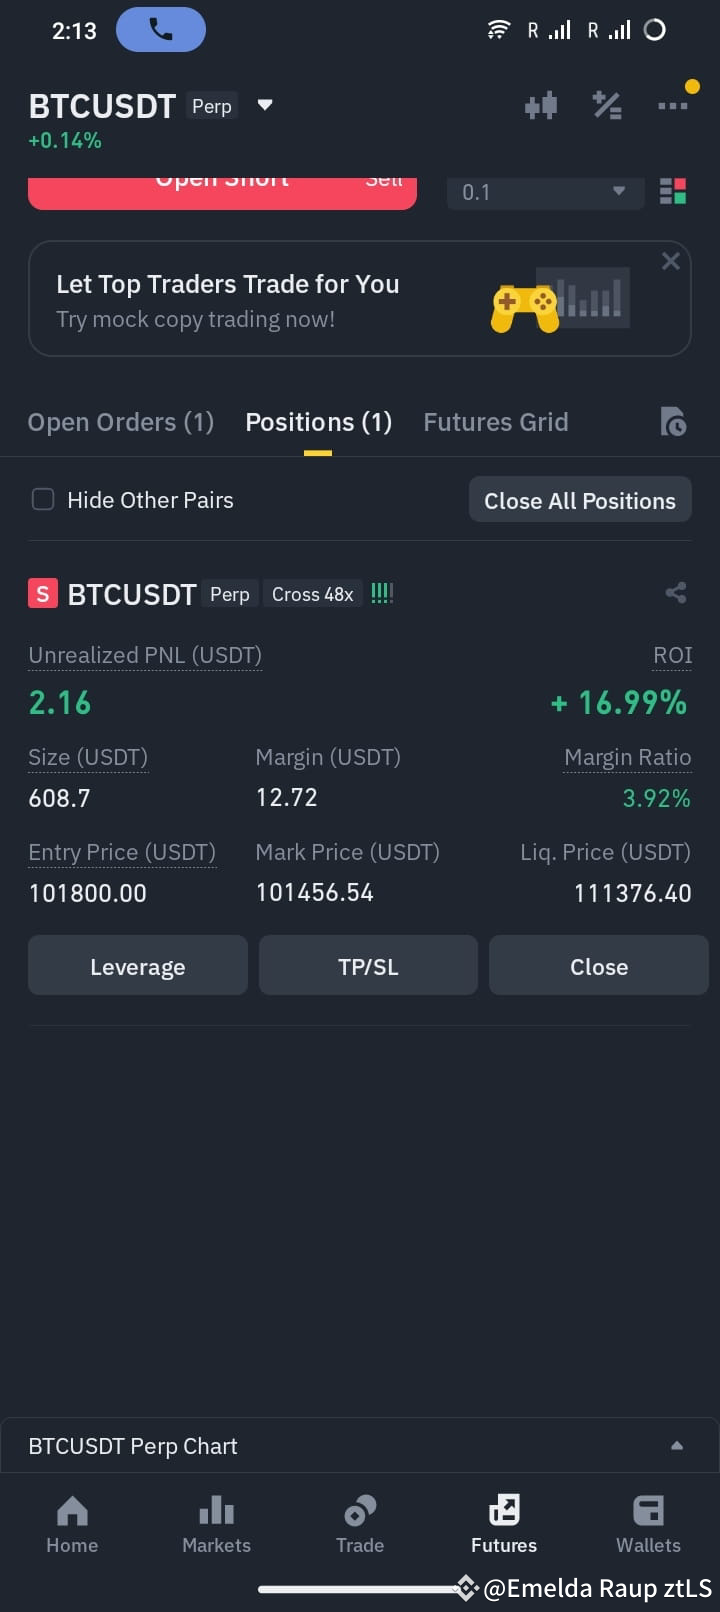This screenshot has height=1612, width=720.
Task: Switch to the Futures Grid tab
Action: 496,422
